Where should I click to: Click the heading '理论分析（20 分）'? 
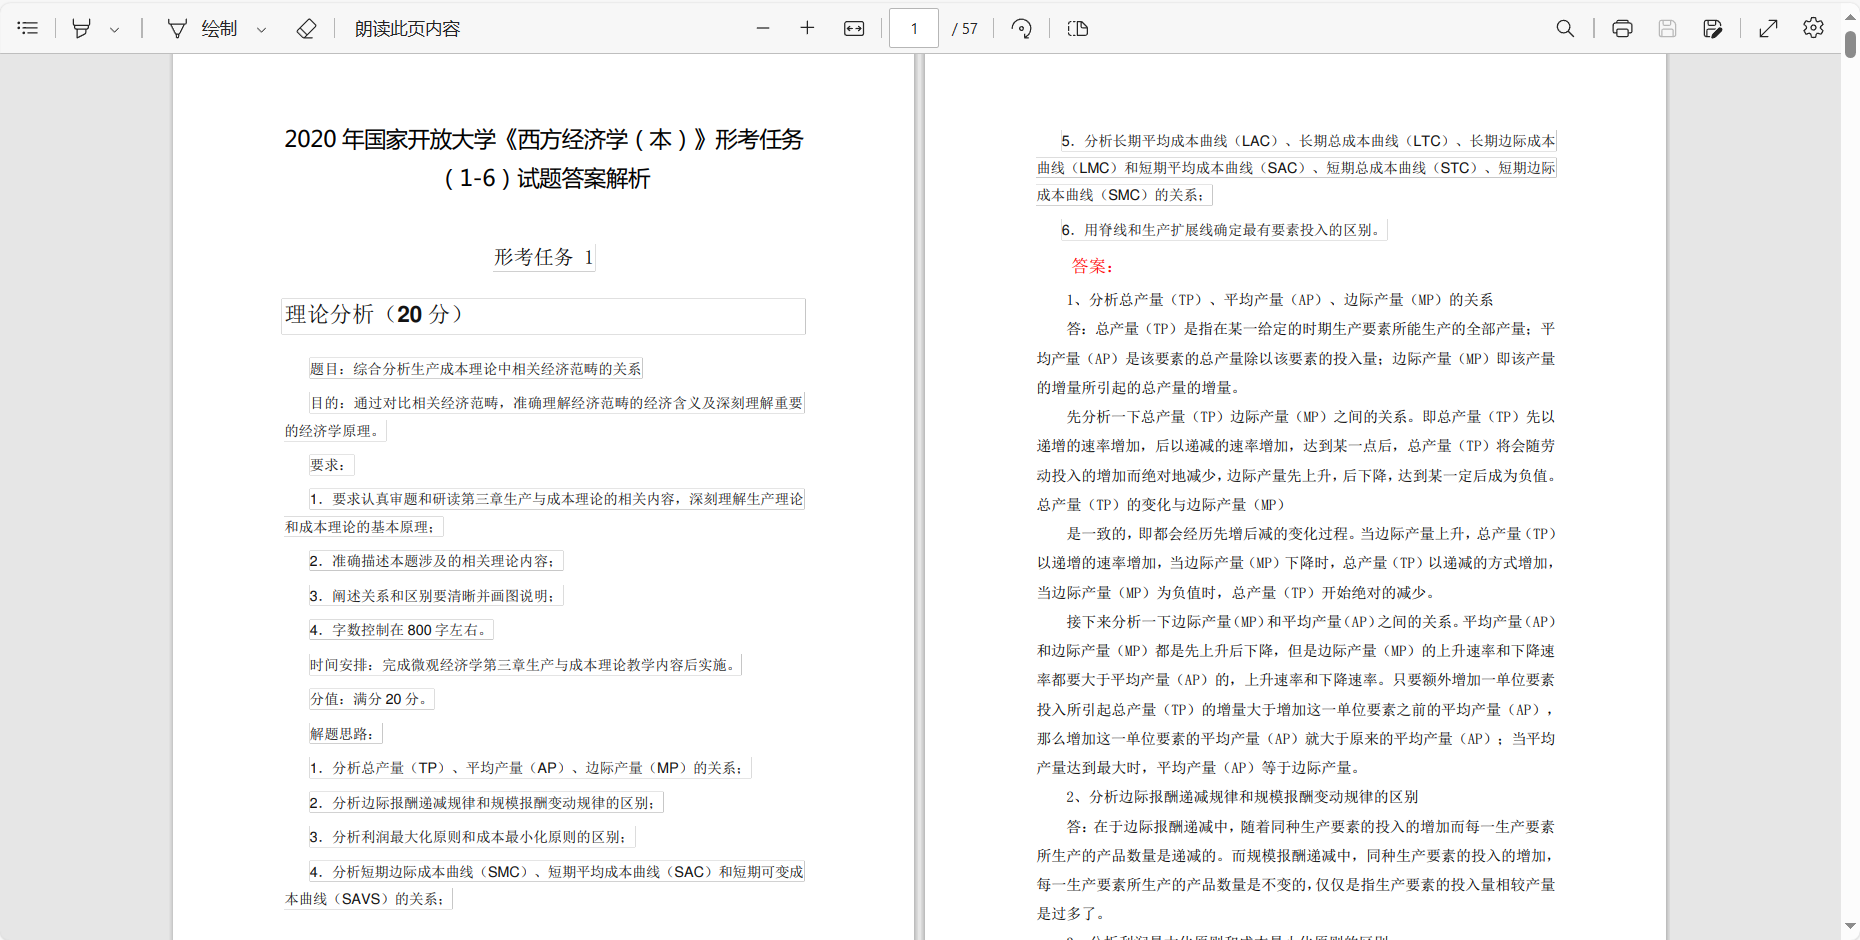click(374, 314)
